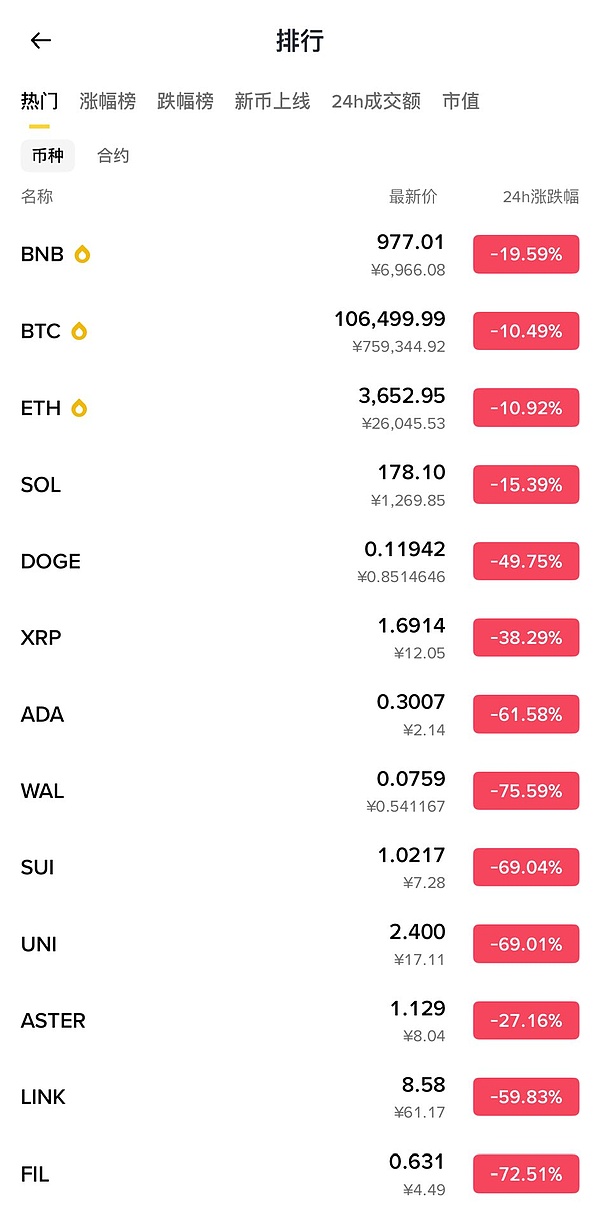Select the 币种 filter chip
Viewport: 600px width, 1209px height.
click(47, 156)
